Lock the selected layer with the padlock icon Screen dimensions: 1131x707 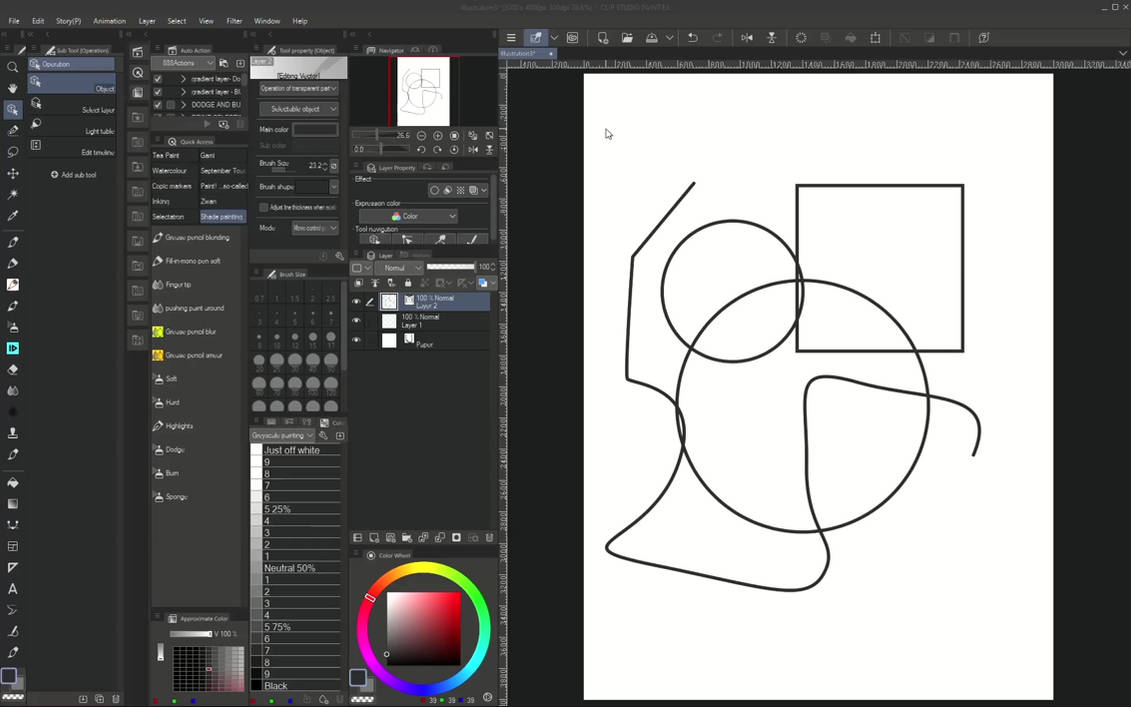(409, 283)
